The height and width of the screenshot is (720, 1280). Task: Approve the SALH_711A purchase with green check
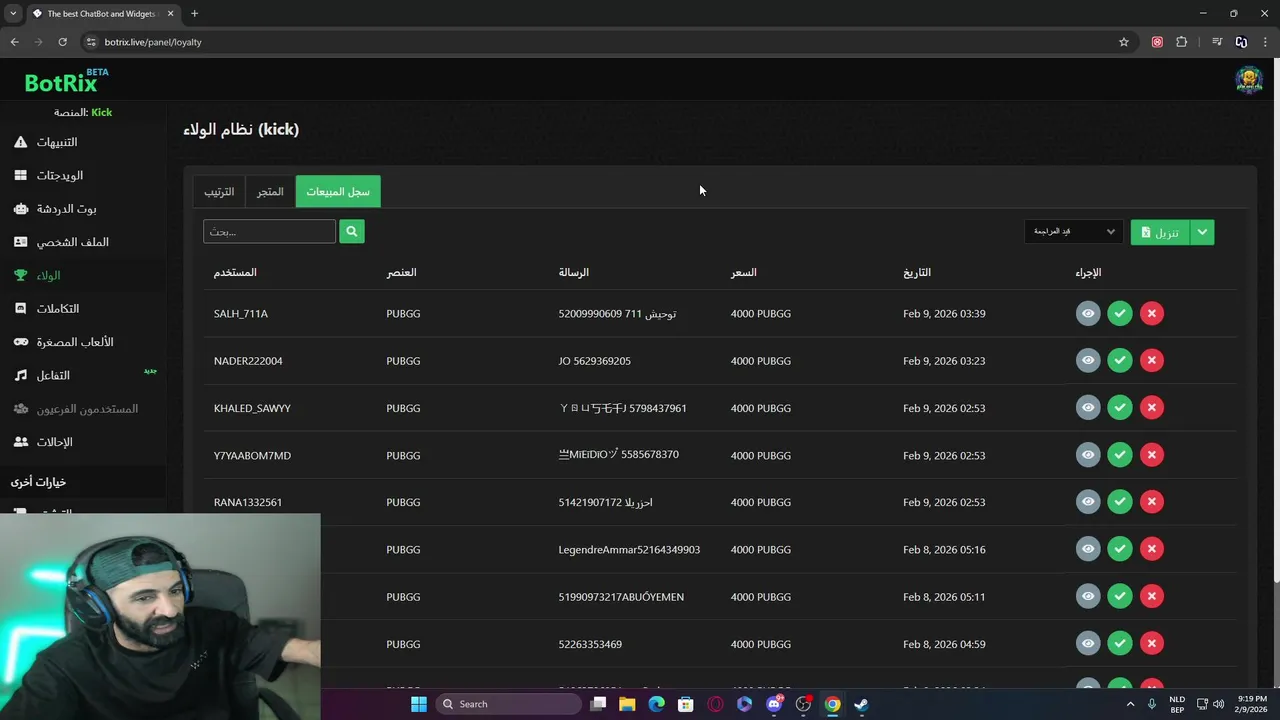click(1120, 313)
